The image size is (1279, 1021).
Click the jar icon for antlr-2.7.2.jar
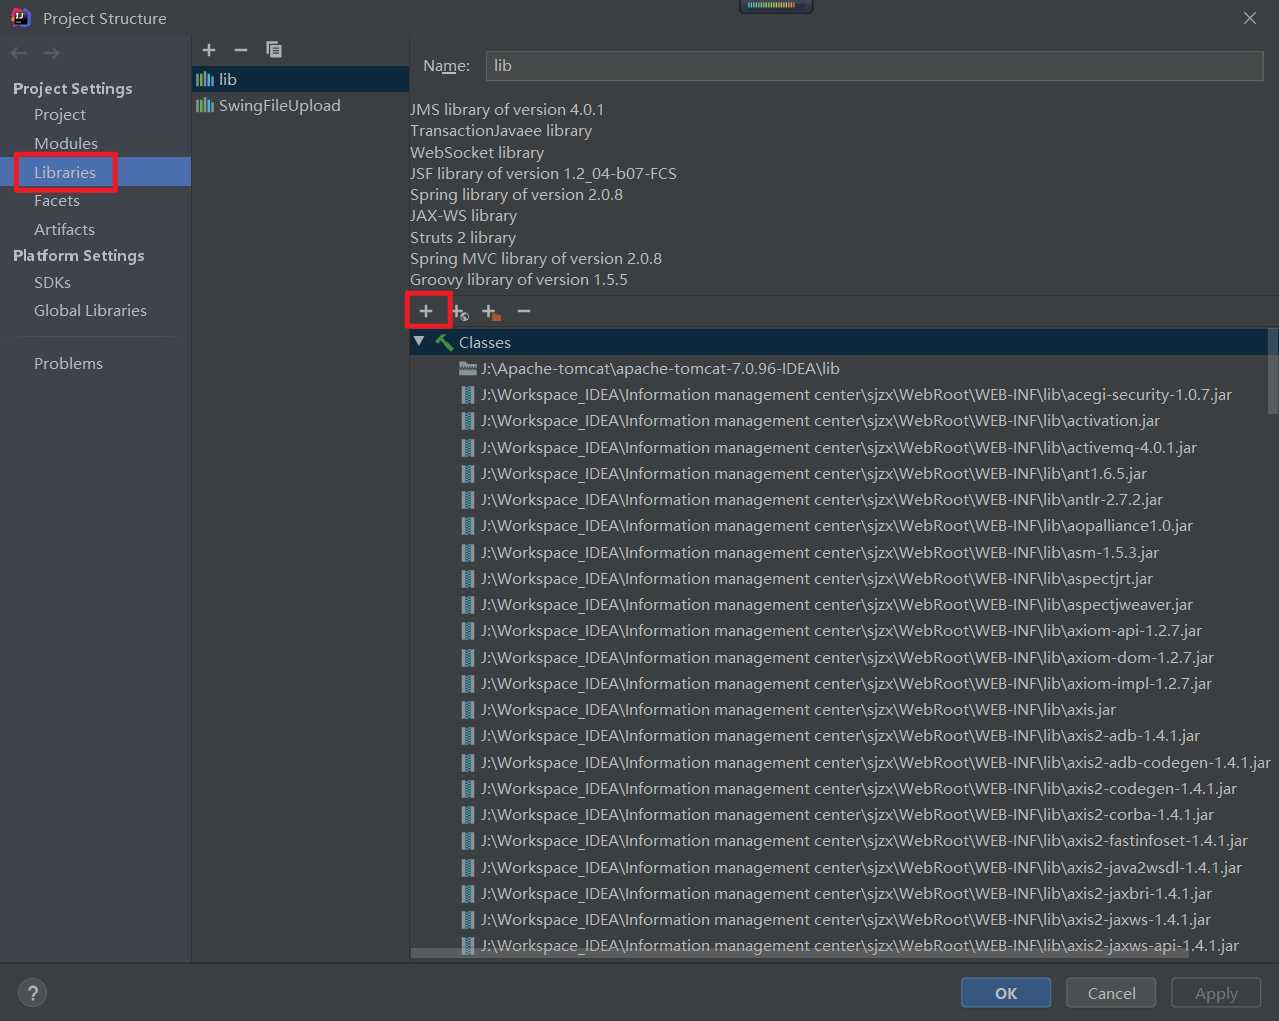[468, 500]
